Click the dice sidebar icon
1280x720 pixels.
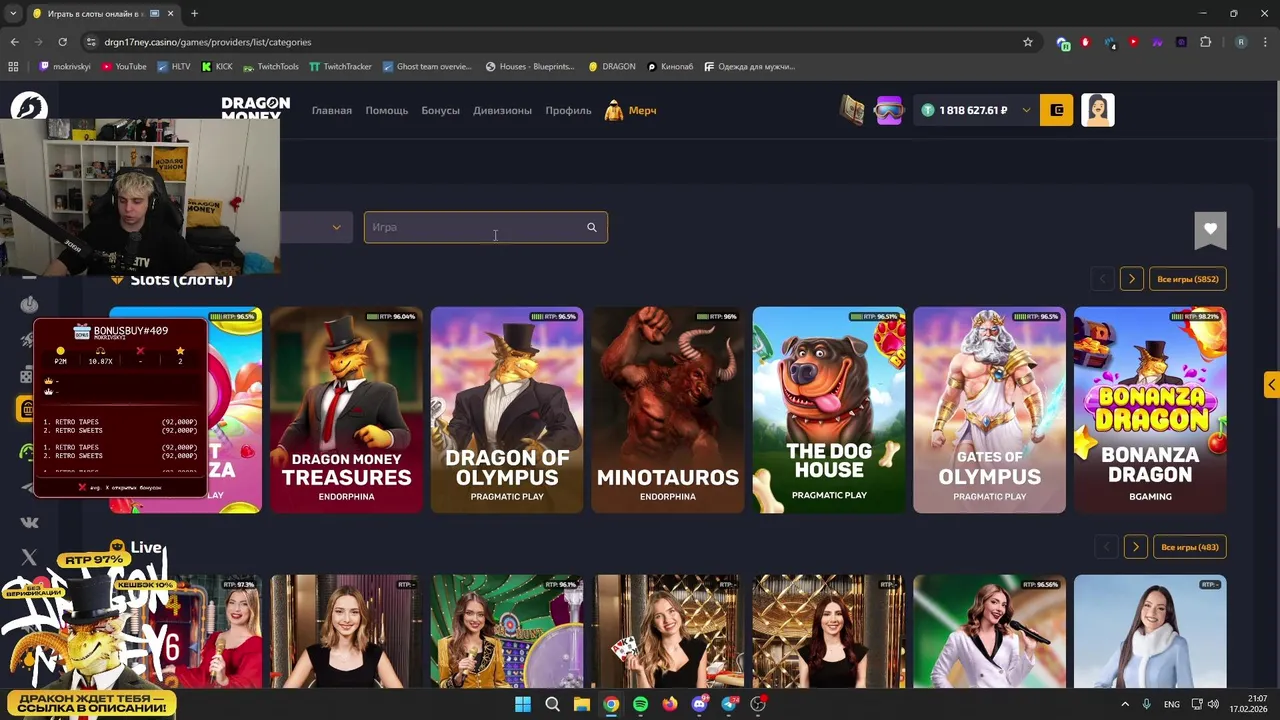26,376
